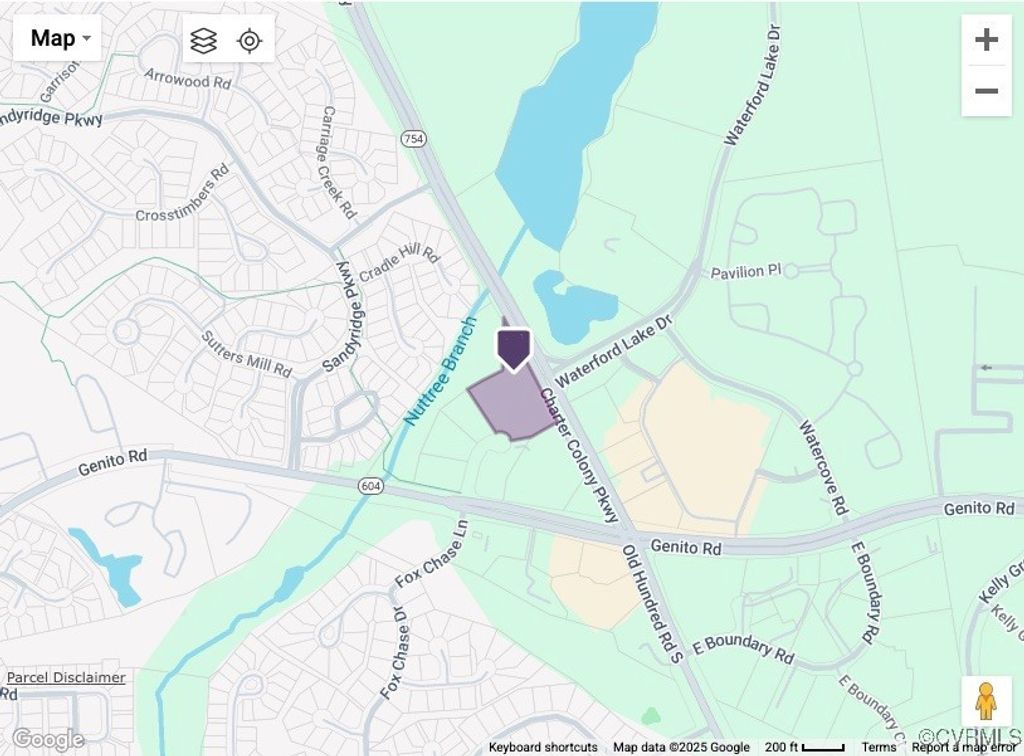Click the Pavilion Pl label
1024x756 pixels.
pos(746,272)
